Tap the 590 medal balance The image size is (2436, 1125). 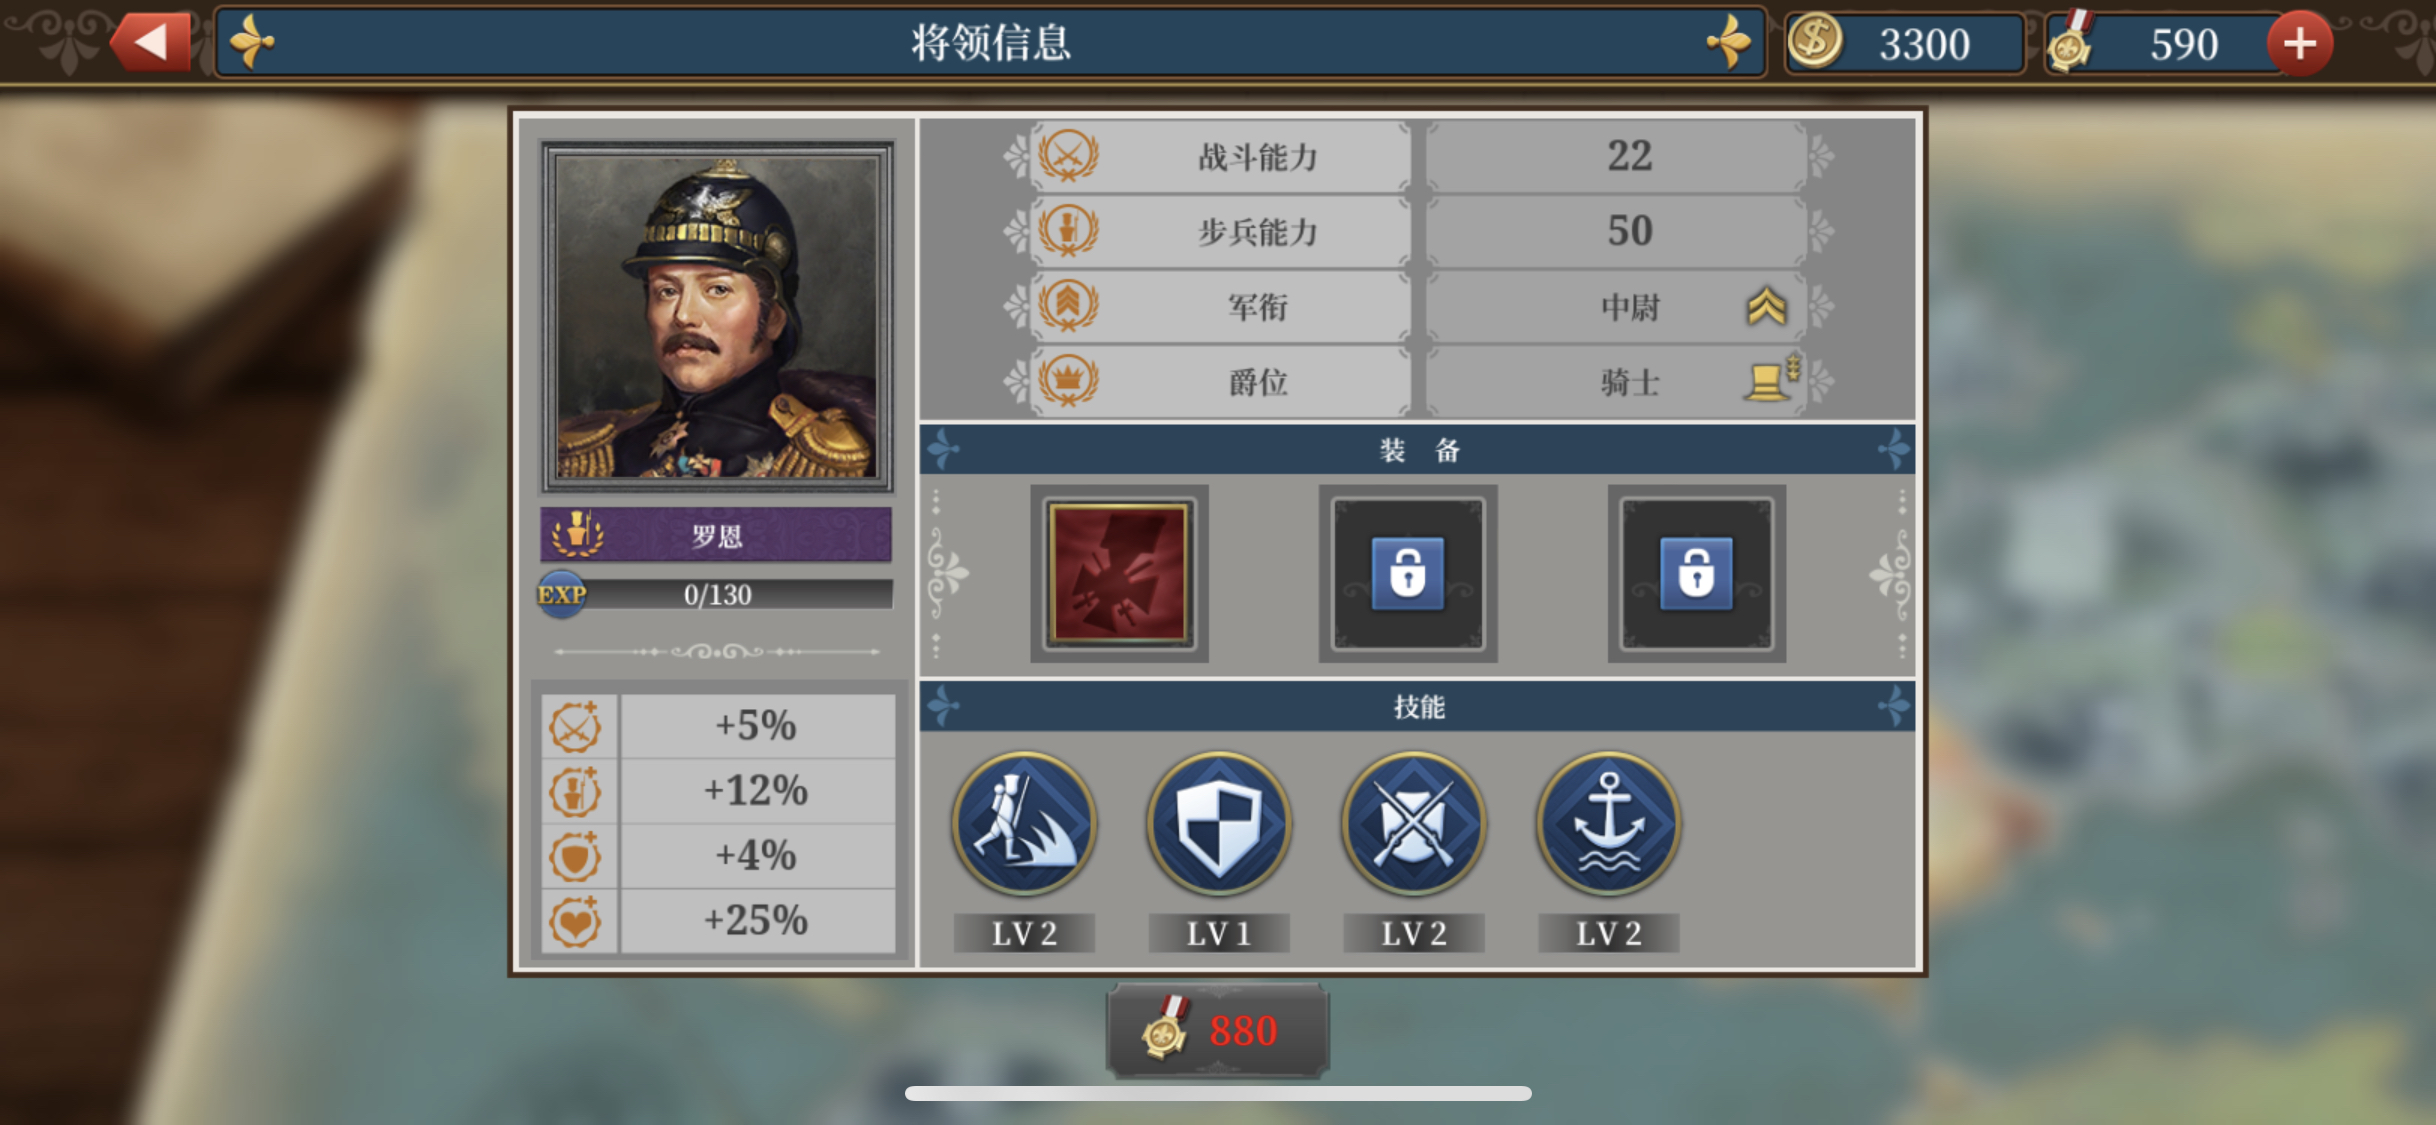point(2160,43)
